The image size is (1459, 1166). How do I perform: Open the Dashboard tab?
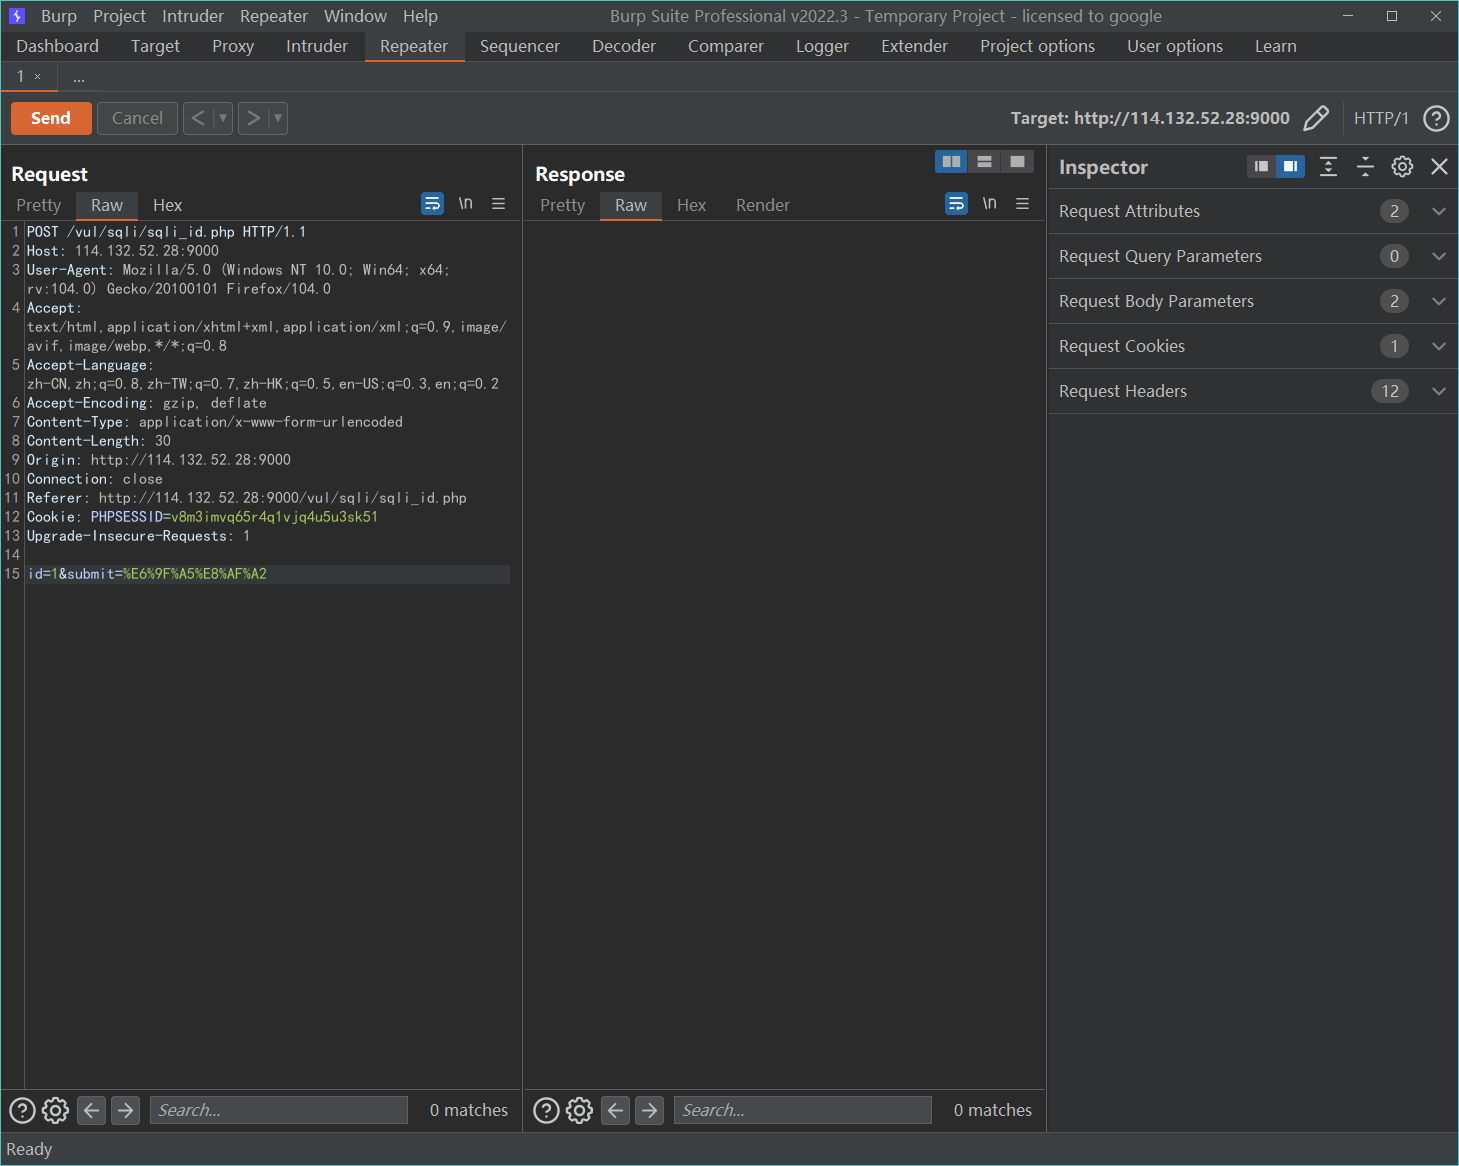click(x=58, y=46)
